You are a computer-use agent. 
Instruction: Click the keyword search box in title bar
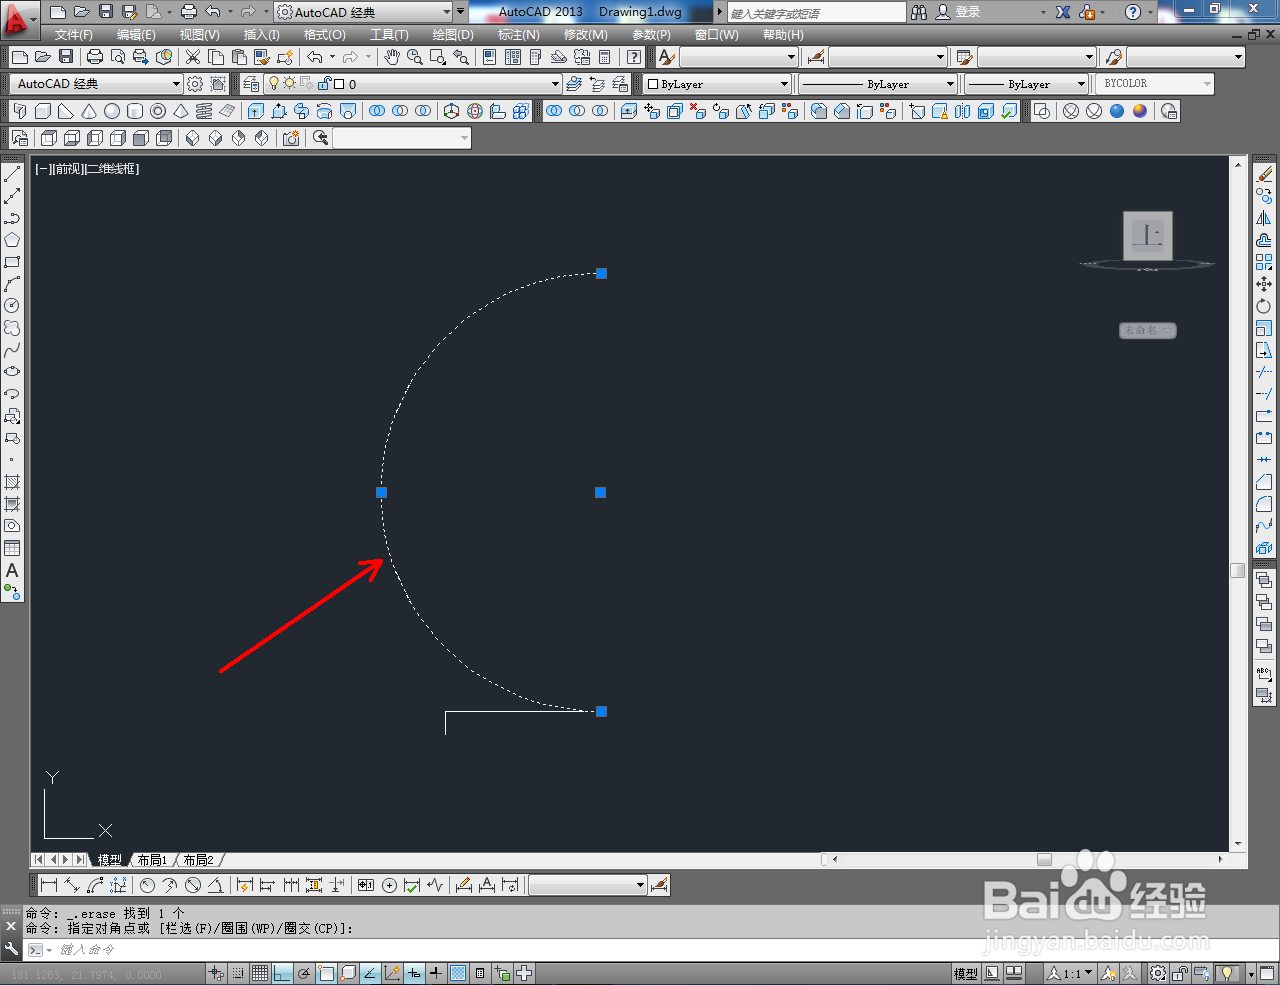pos(815,12)
